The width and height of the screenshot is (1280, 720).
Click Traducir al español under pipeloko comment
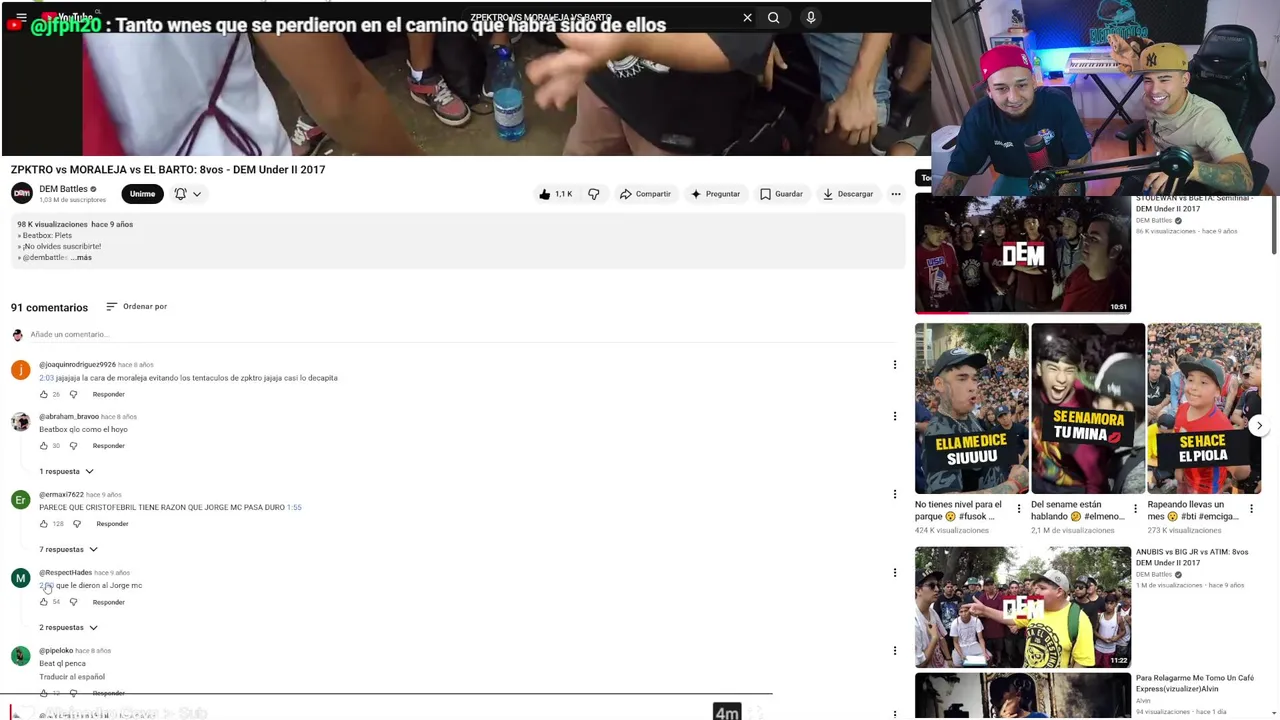[72, 677]
